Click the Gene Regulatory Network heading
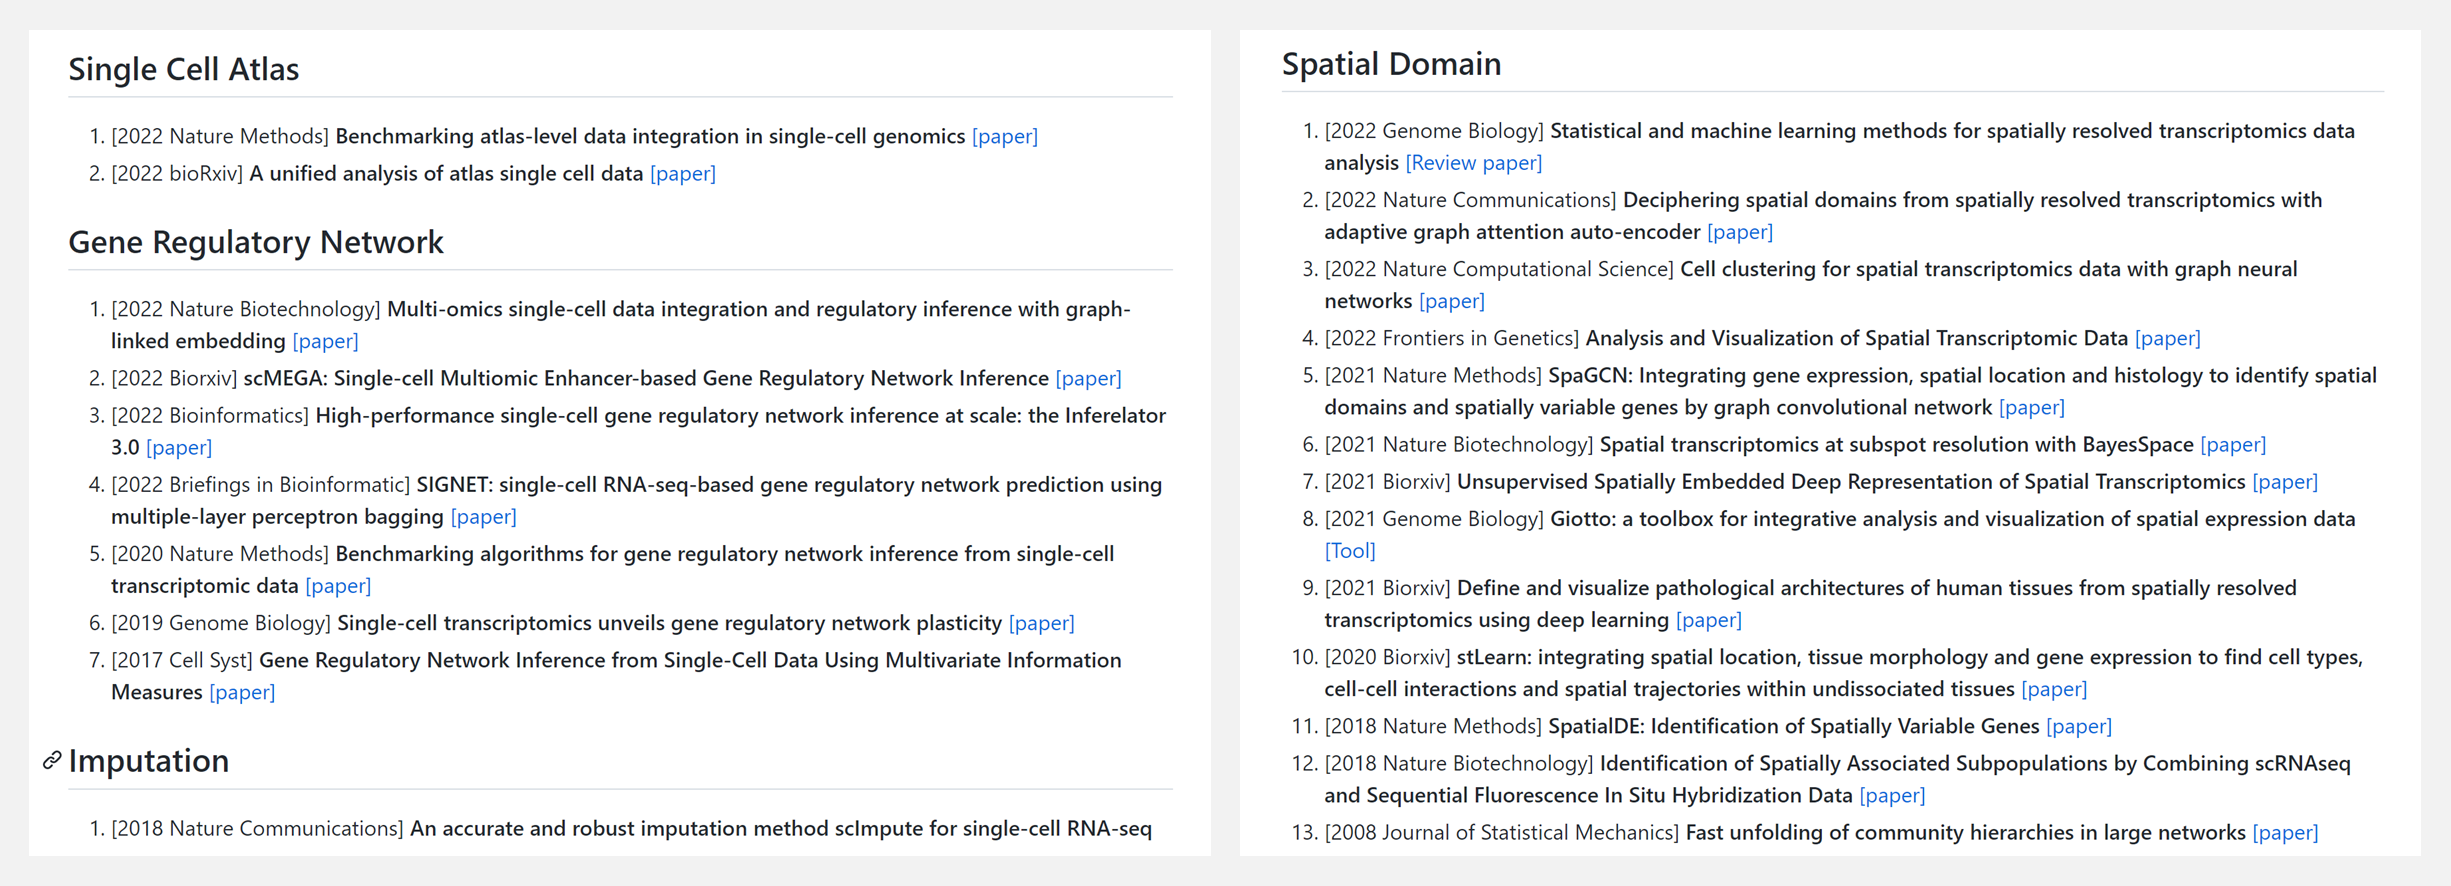Image resolution: width=2451 pixels, height=886 pixels. (x=256, y=242)
